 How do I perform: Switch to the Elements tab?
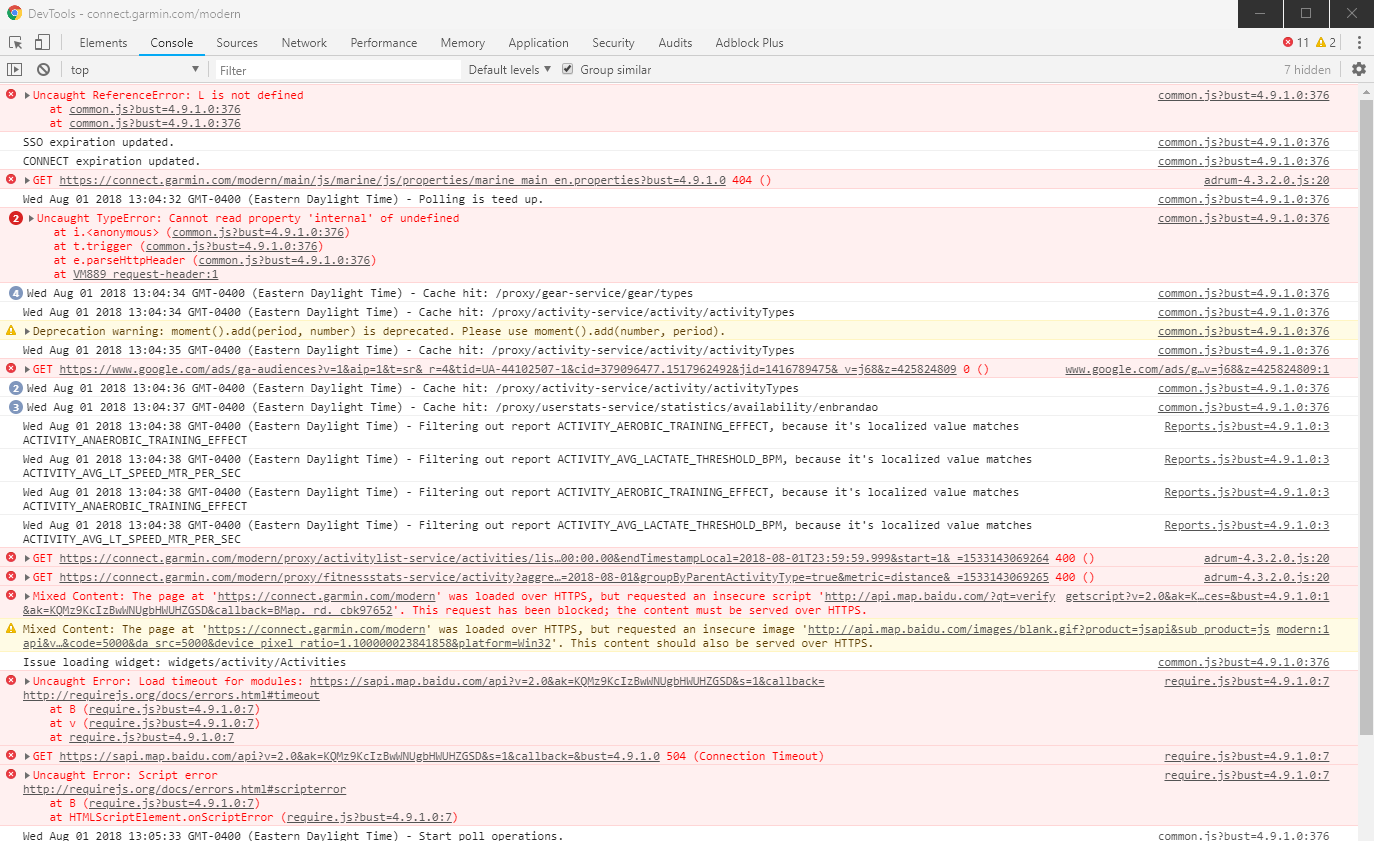(x=103, y=43)
